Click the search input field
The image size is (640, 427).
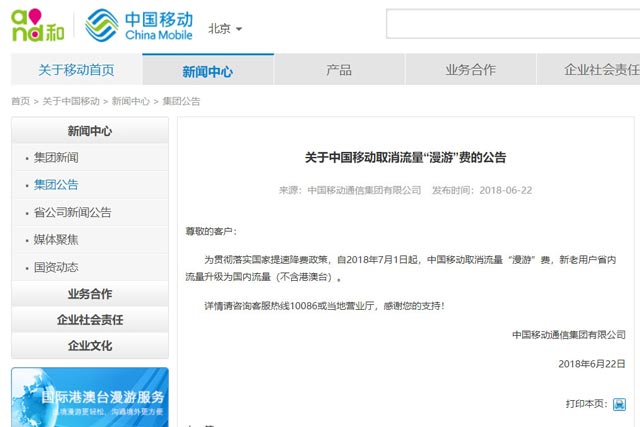(x=513, y=24)
